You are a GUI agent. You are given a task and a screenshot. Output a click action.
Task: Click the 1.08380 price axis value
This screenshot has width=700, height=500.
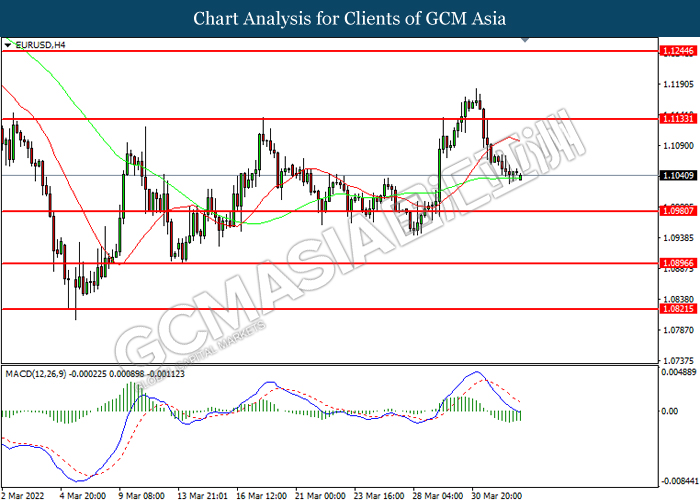pos(679,299)
